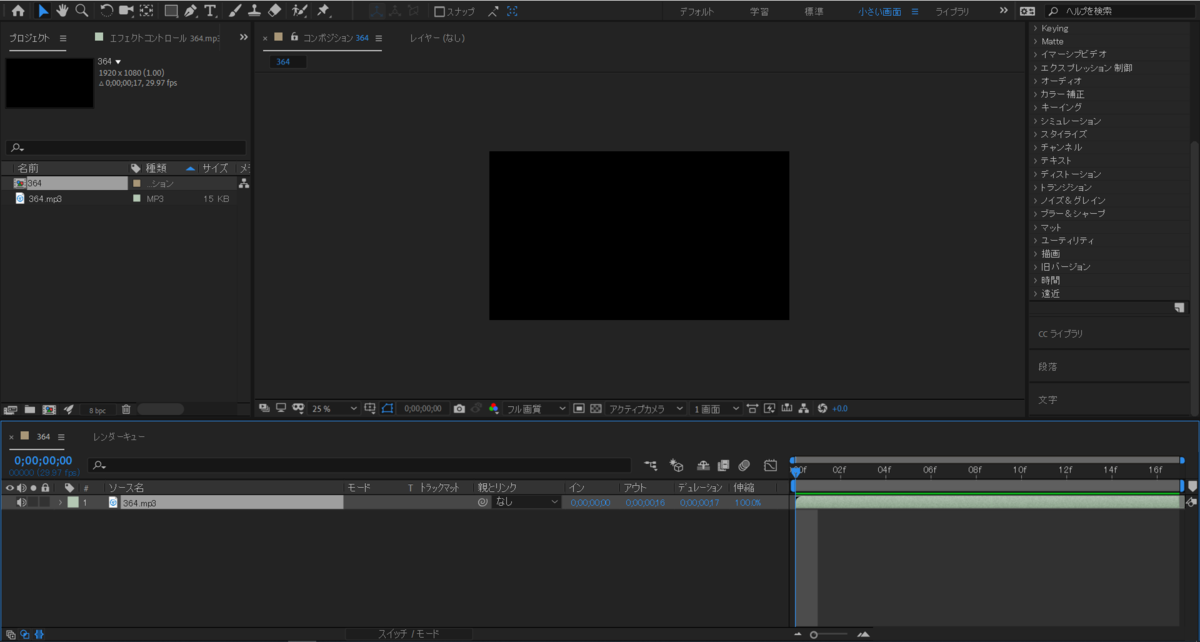Expand the ブラー&シャープ effects category
The image size is (1200, 642).
[x=1036, y=214]
